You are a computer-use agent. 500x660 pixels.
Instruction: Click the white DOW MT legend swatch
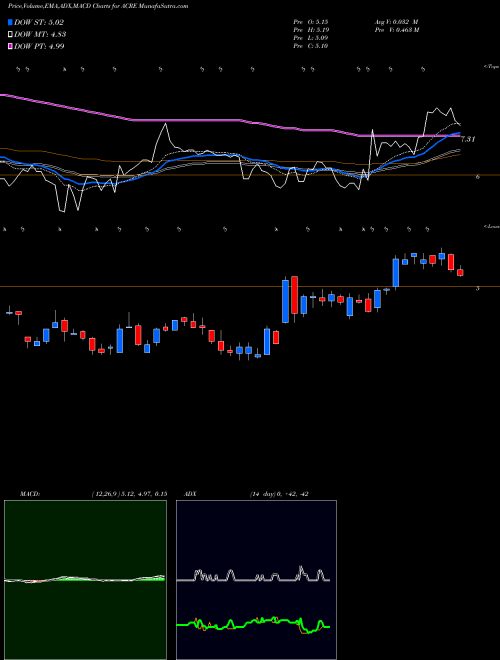(x=10, y=35)
